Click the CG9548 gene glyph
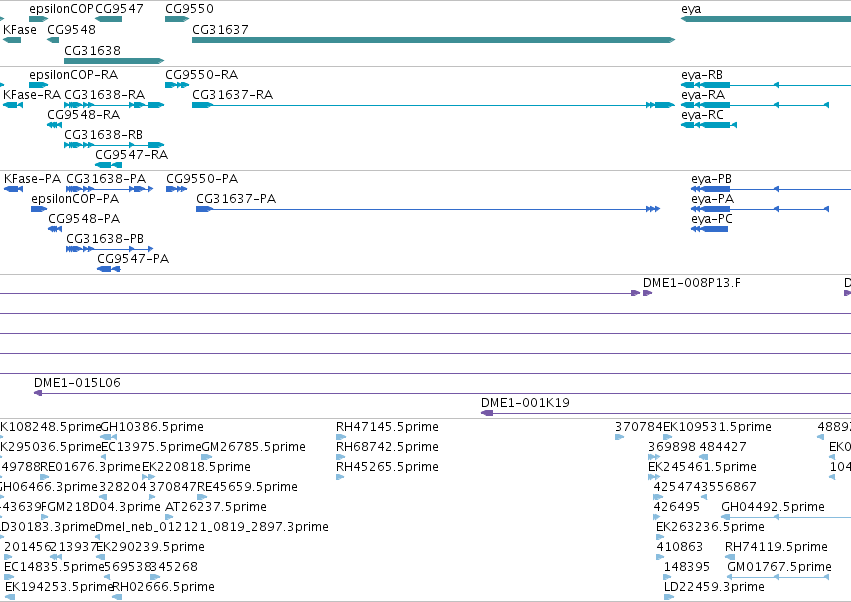 (x=53, y=40)
